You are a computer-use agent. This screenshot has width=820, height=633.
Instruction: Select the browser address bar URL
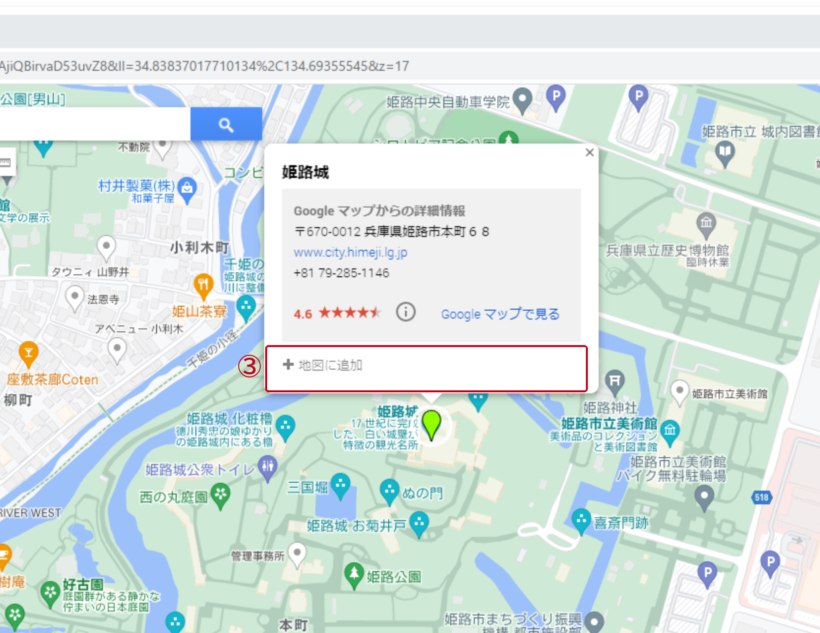pyautogui.click(x=204, y=66)
